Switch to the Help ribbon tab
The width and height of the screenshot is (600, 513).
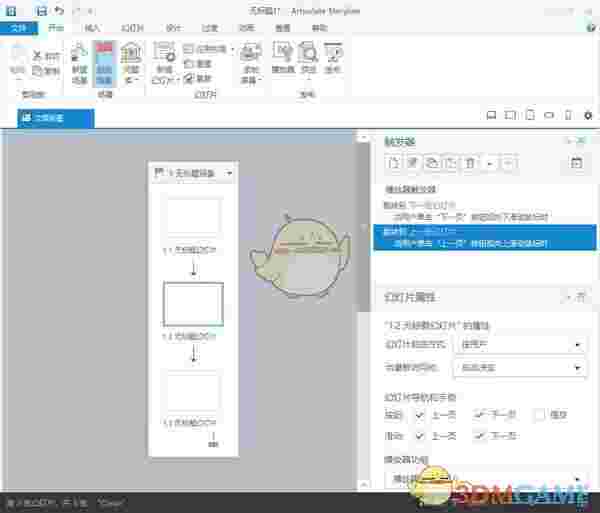click(x=320, y=28)
